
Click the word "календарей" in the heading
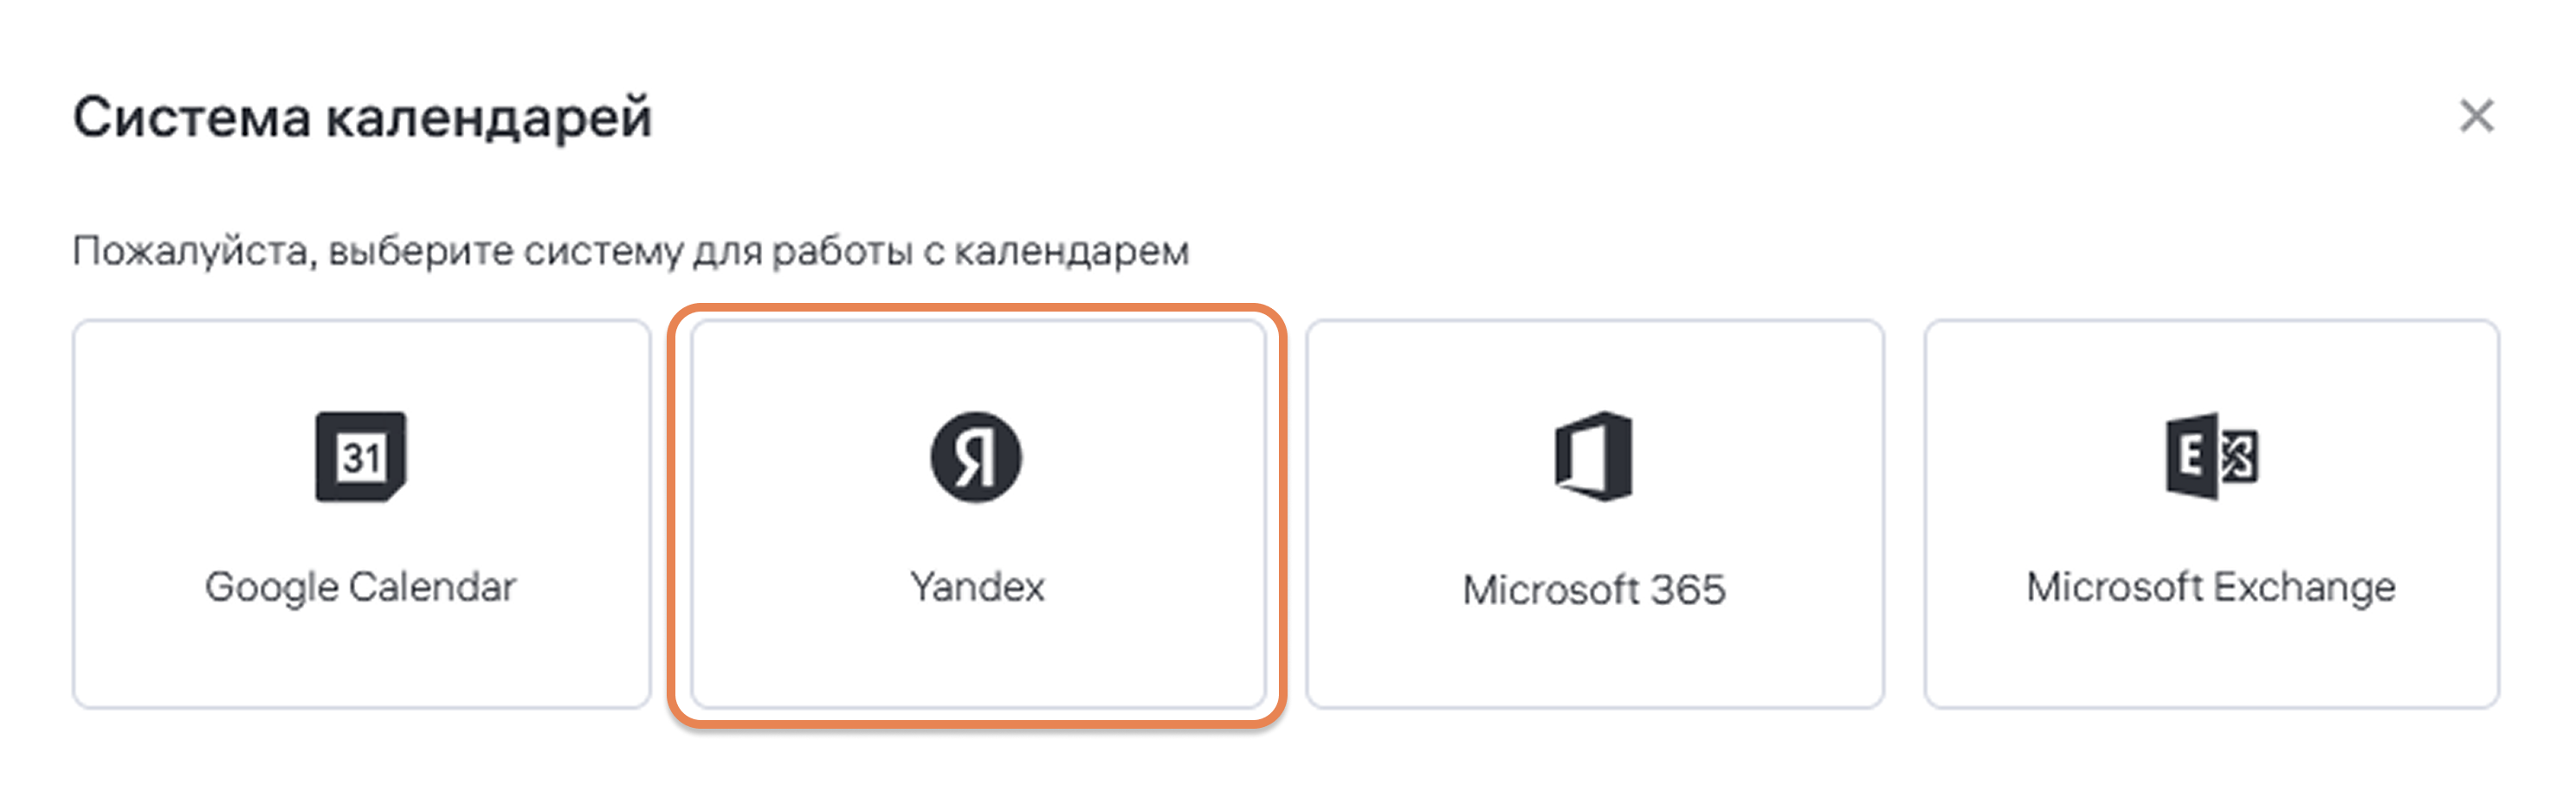pos(489,118)
